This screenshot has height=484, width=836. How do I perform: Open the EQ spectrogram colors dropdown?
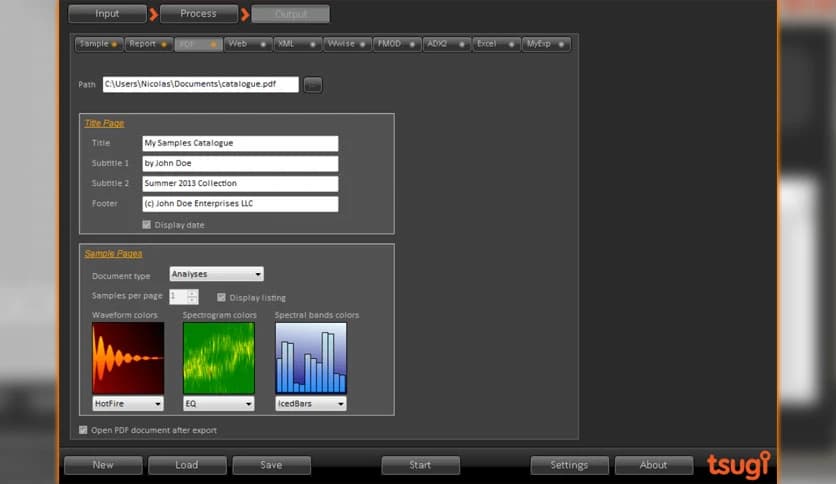218,404
